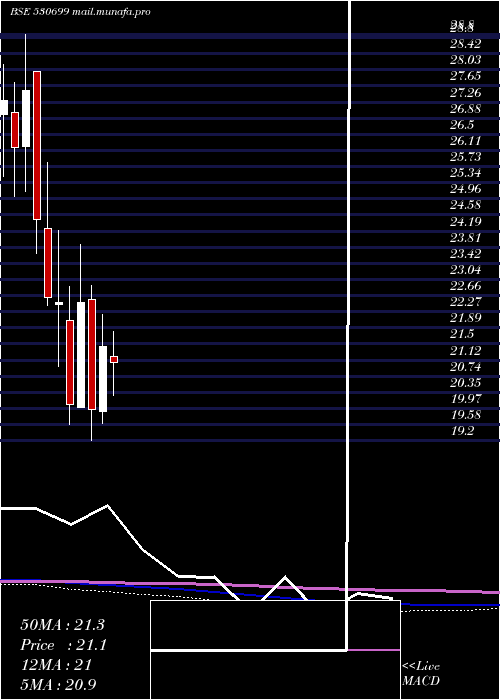Click the 22.27 price axis label
Viewport: 500px width, 700px height.
[466, 302]
